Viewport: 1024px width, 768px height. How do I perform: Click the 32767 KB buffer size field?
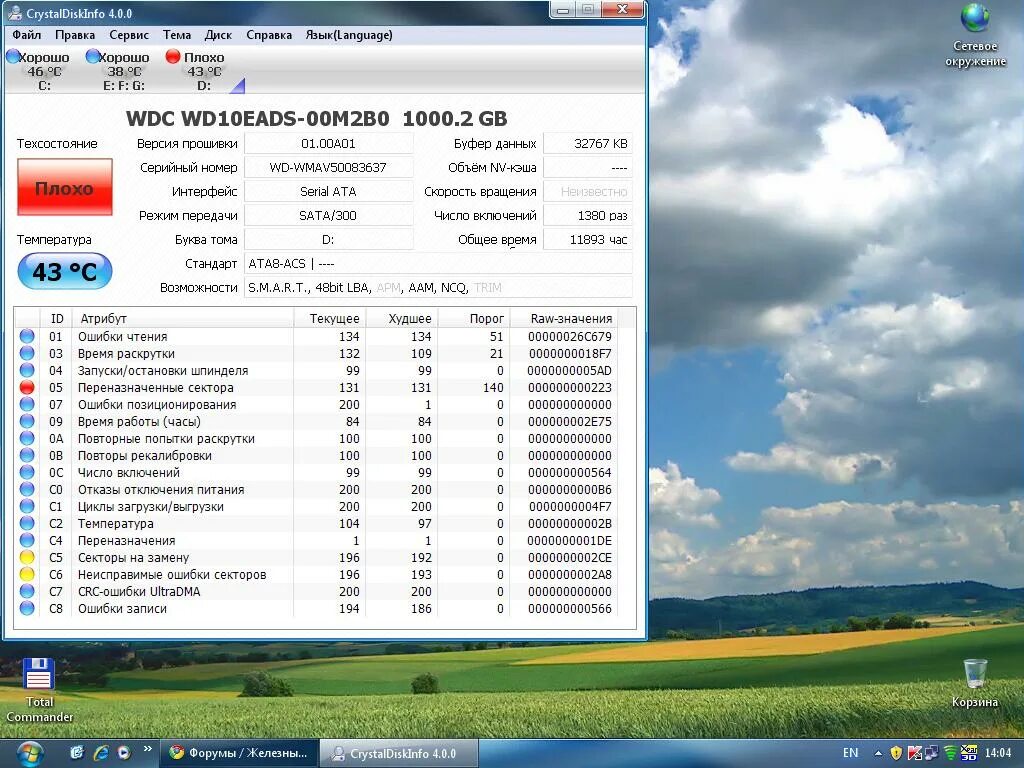point(588,144)
